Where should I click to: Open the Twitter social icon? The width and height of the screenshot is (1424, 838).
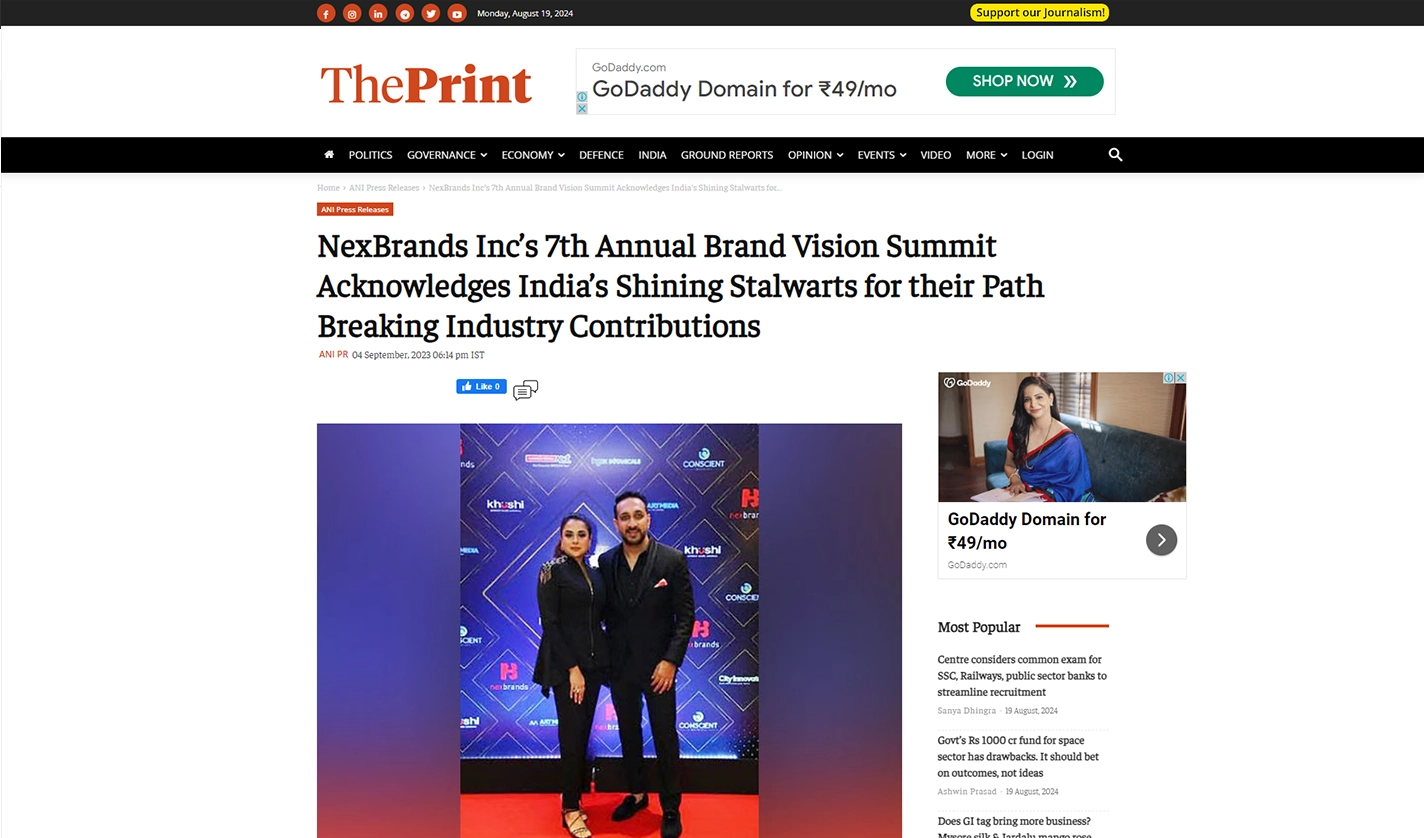click(x=431, y=13)
